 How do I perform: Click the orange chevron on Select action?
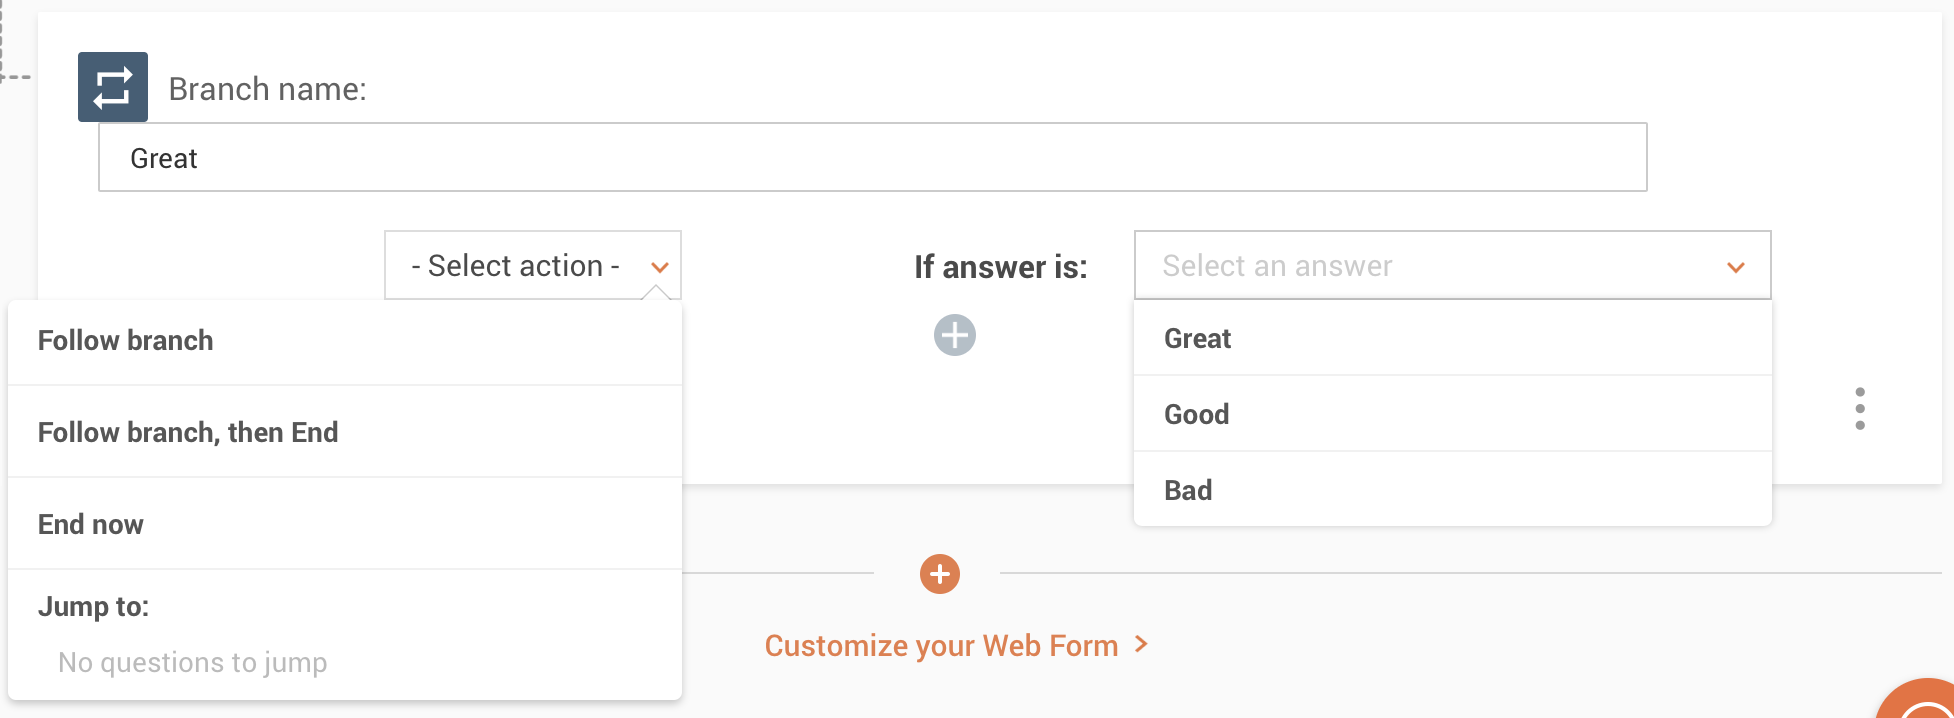tap(659, 267)
